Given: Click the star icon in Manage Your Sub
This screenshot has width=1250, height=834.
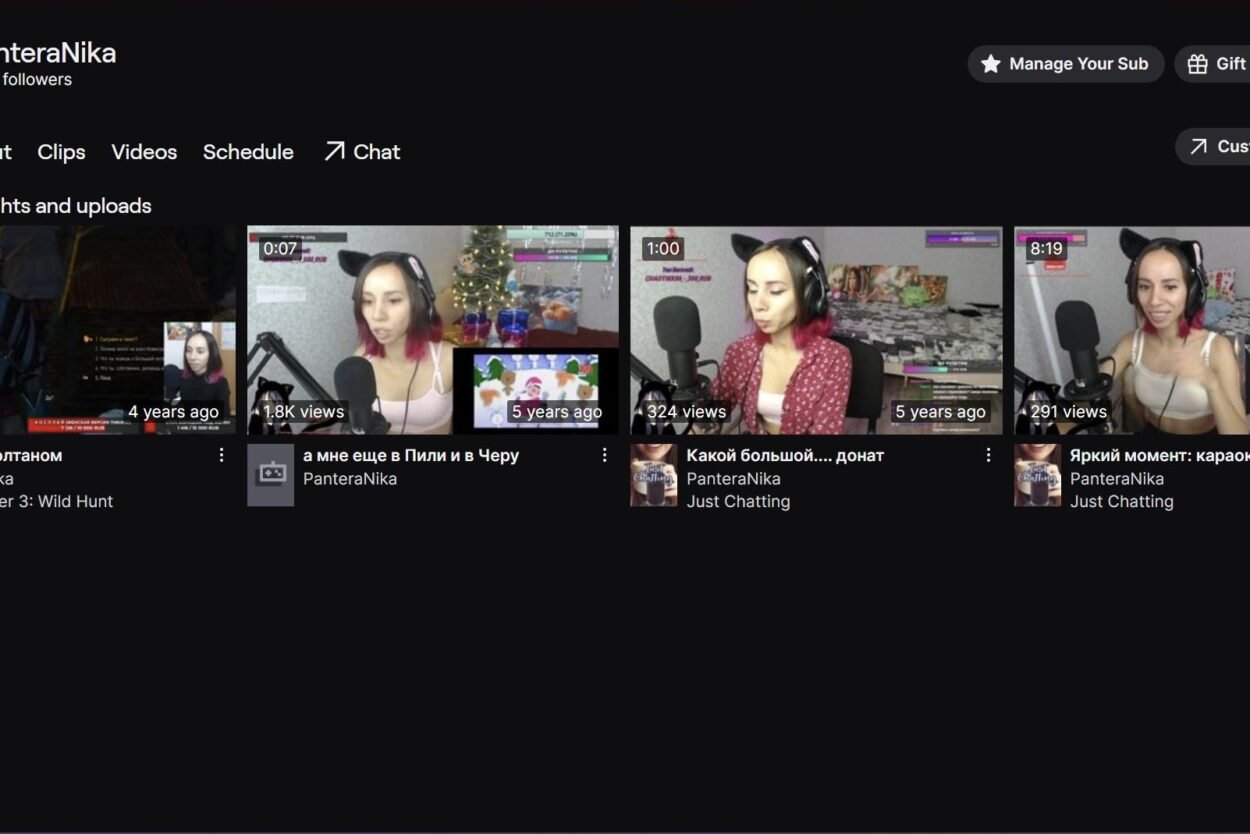Looking at the screenshot, I should coord(990,64).
